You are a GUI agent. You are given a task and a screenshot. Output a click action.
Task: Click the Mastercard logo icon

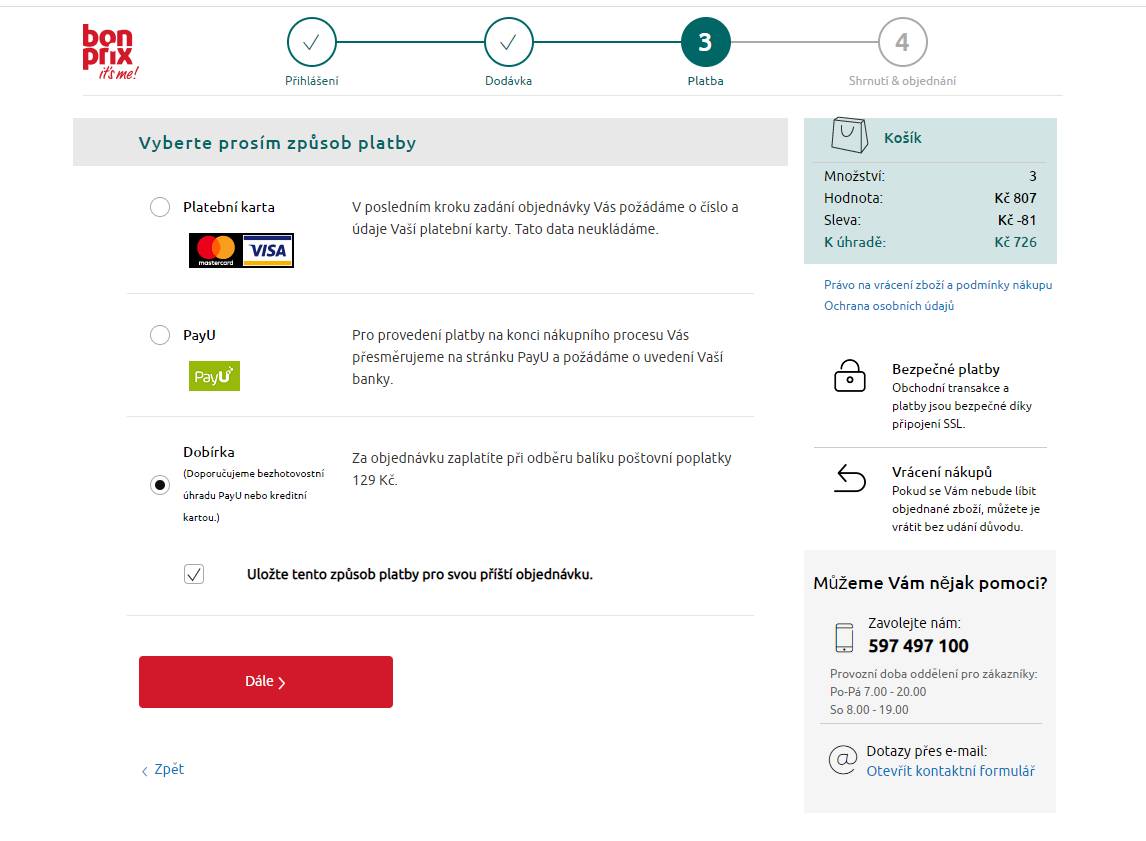[216, 251]
